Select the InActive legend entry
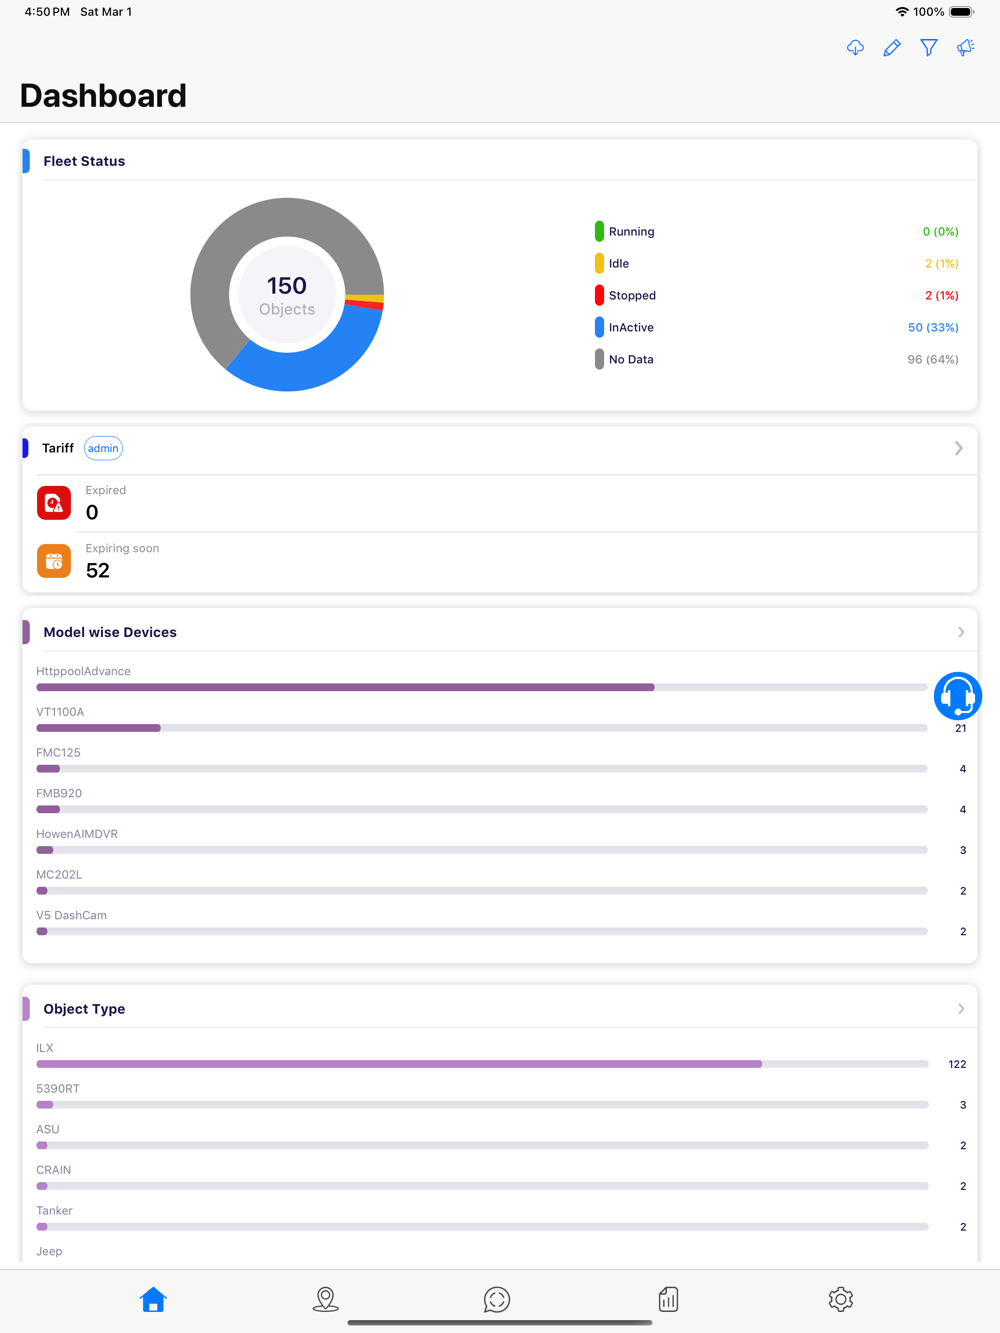 777,327
